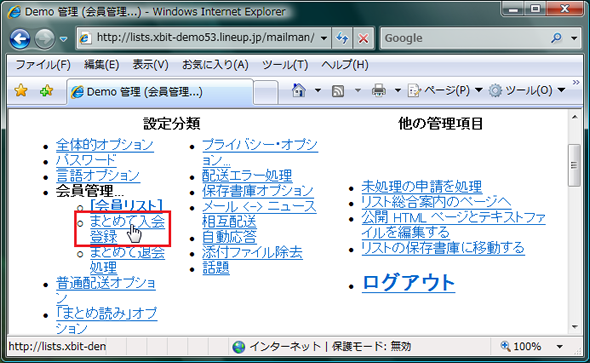The height and width of the screenshot is (363, 590).
Task: Click the RSS feeds icon
Action: point(338,91)
